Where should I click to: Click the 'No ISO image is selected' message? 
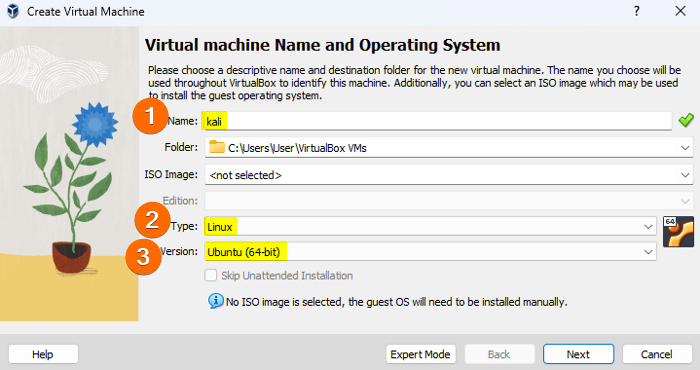(396, 302)
